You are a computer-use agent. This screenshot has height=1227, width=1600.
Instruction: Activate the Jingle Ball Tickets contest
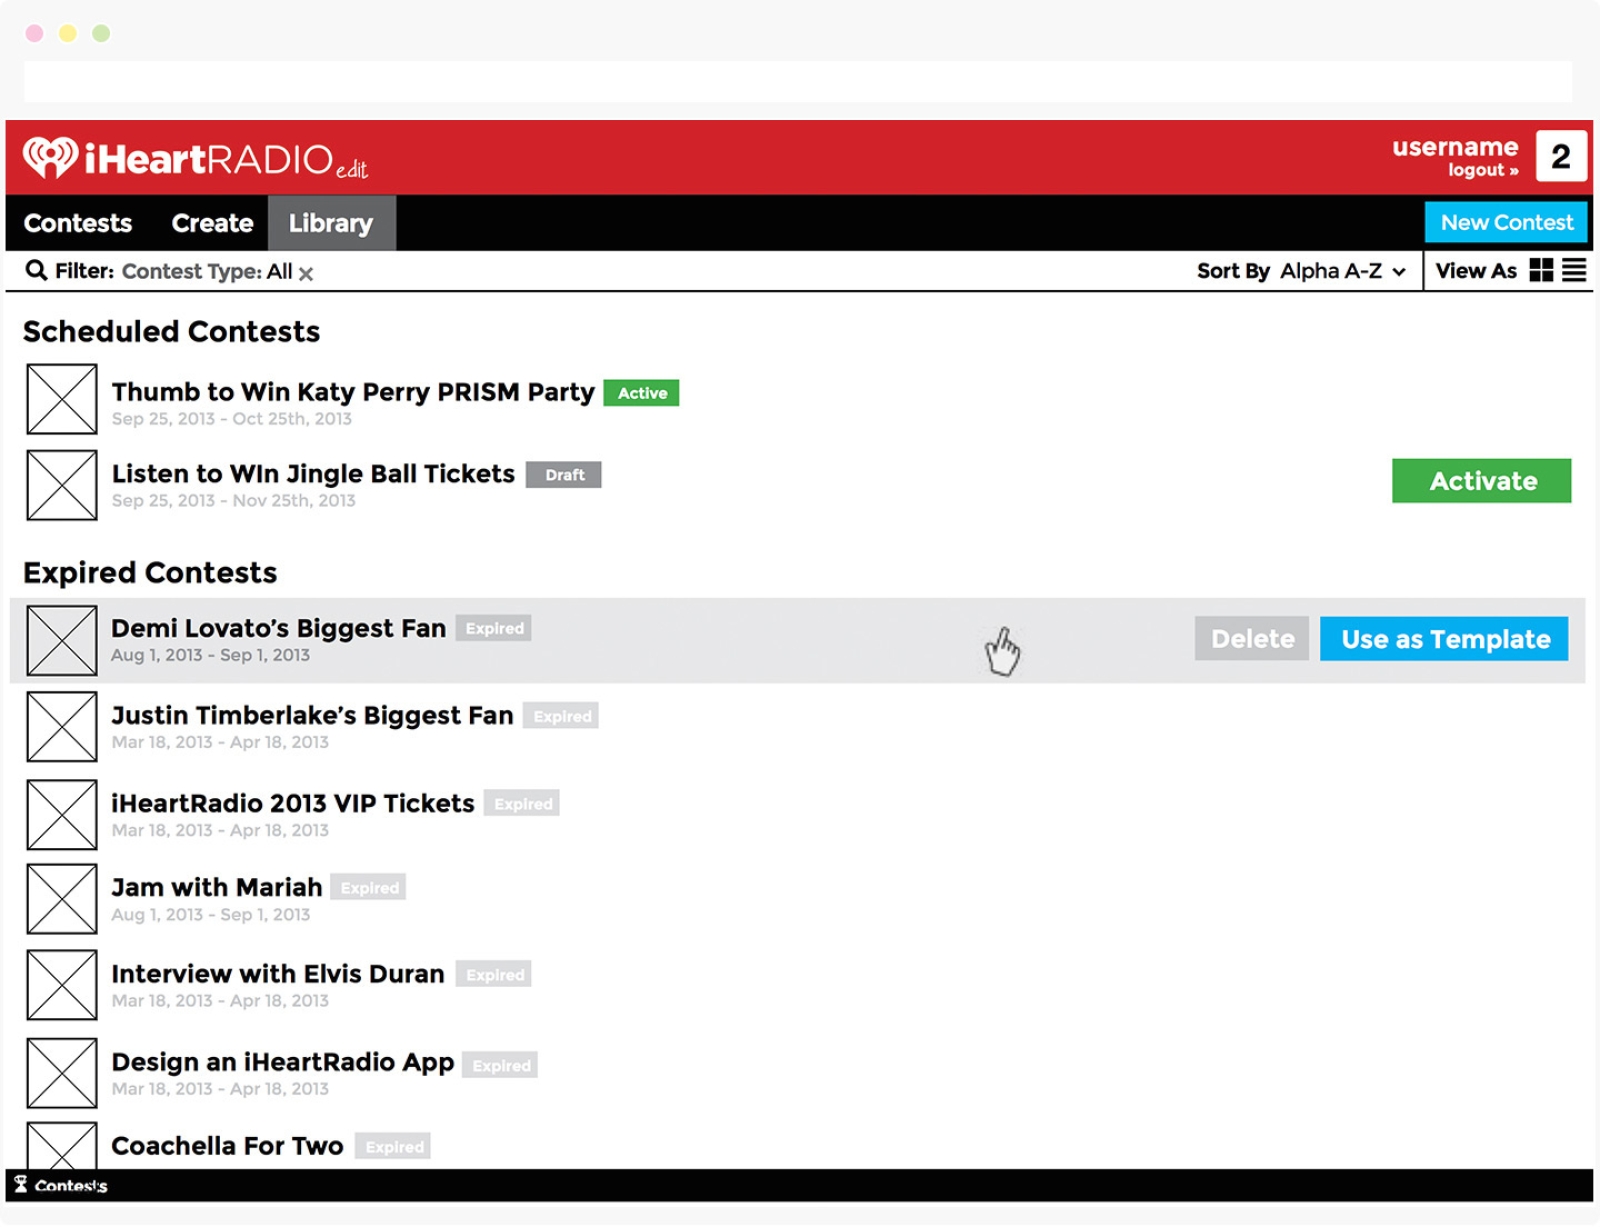1481,481
